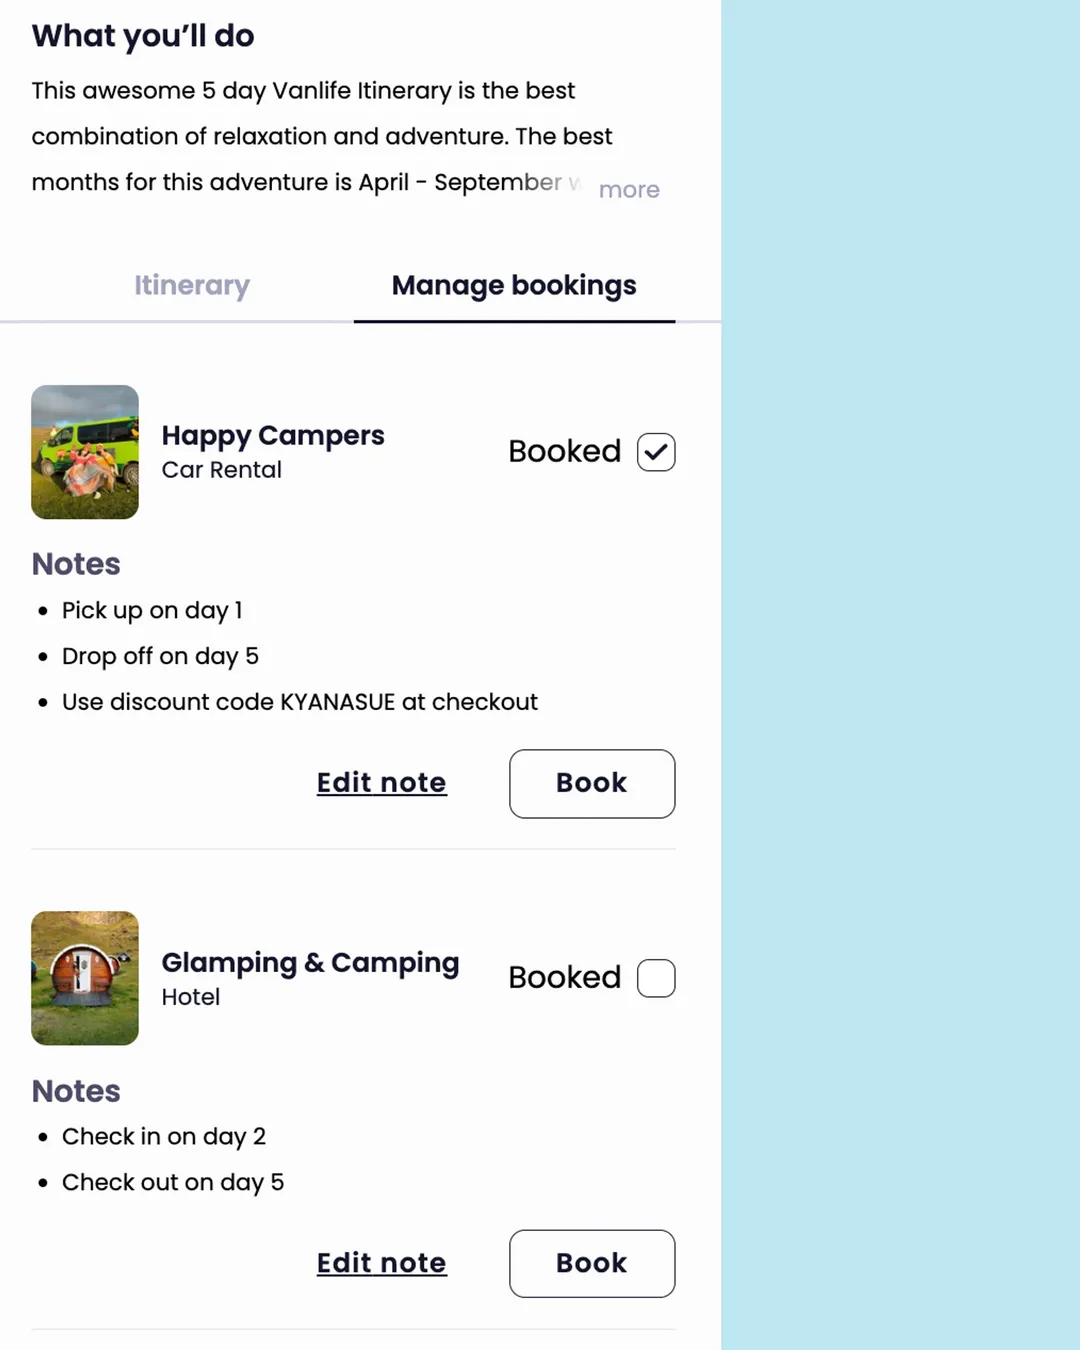1080x1350 pixels.
Task: Open the Glamping & Camping hut thumbnail
Action: click(85, 978)
